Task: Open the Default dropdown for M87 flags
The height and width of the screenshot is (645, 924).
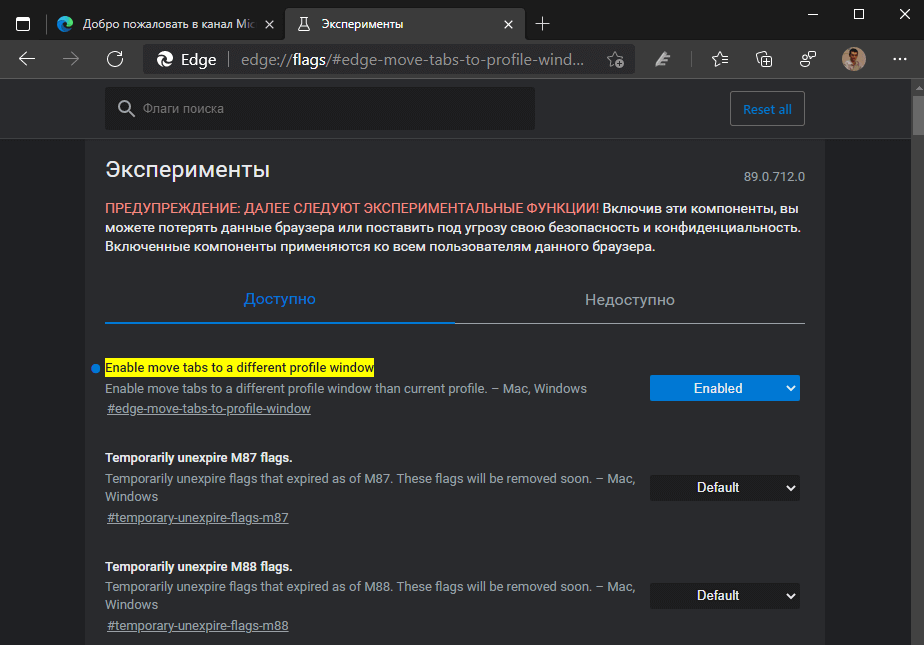Action: [724, 487]
